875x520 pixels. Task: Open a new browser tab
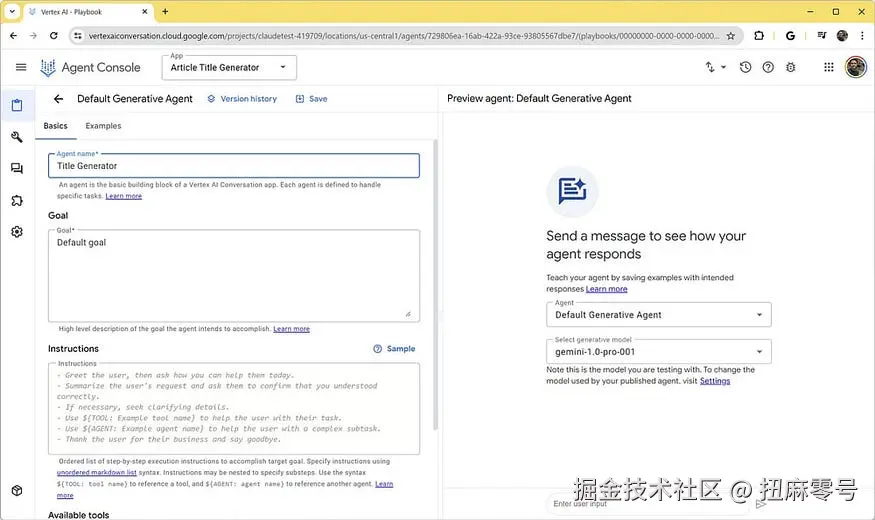click(x=165, y=11)
